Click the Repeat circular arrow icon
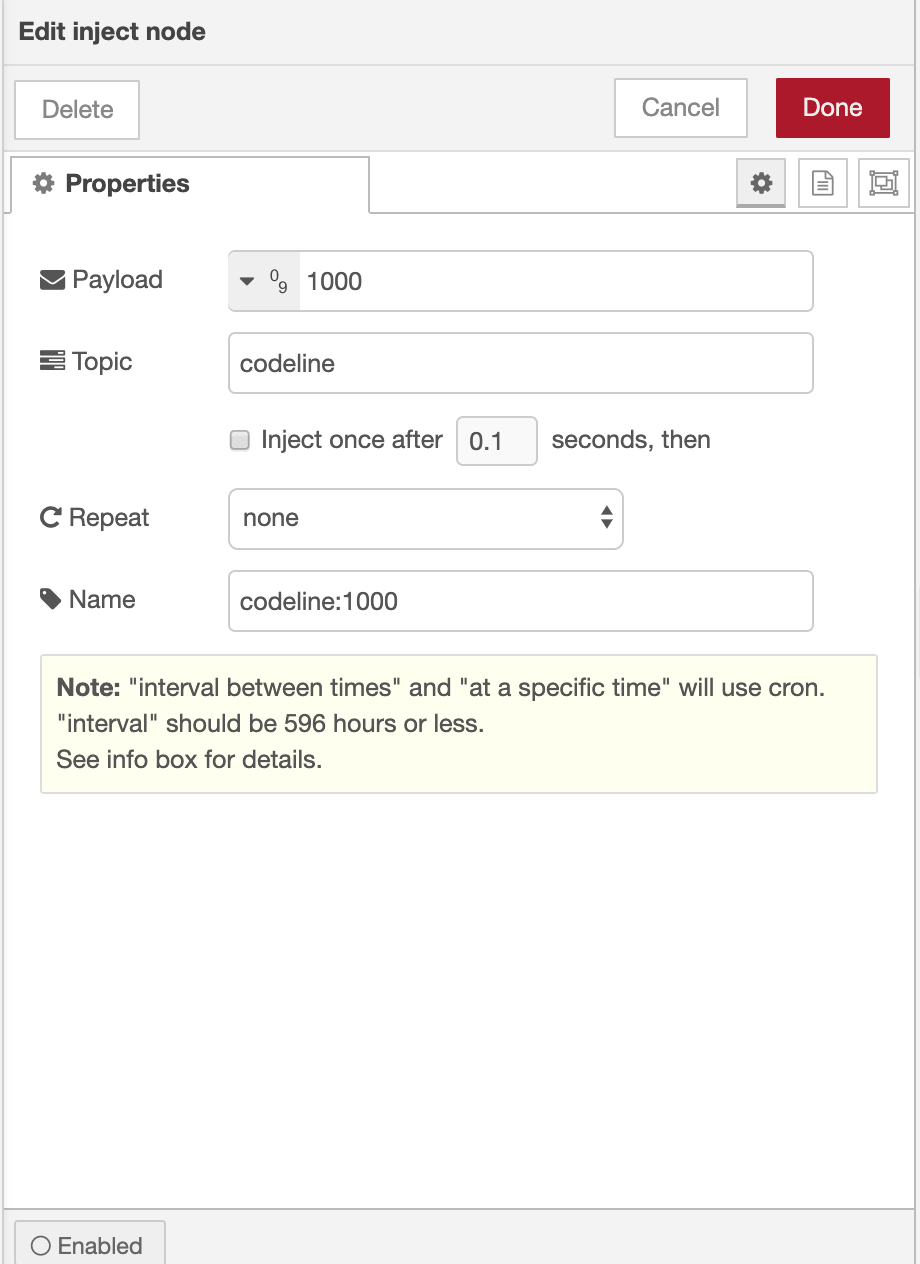The image size is (920, 1264). pos(50,518)
